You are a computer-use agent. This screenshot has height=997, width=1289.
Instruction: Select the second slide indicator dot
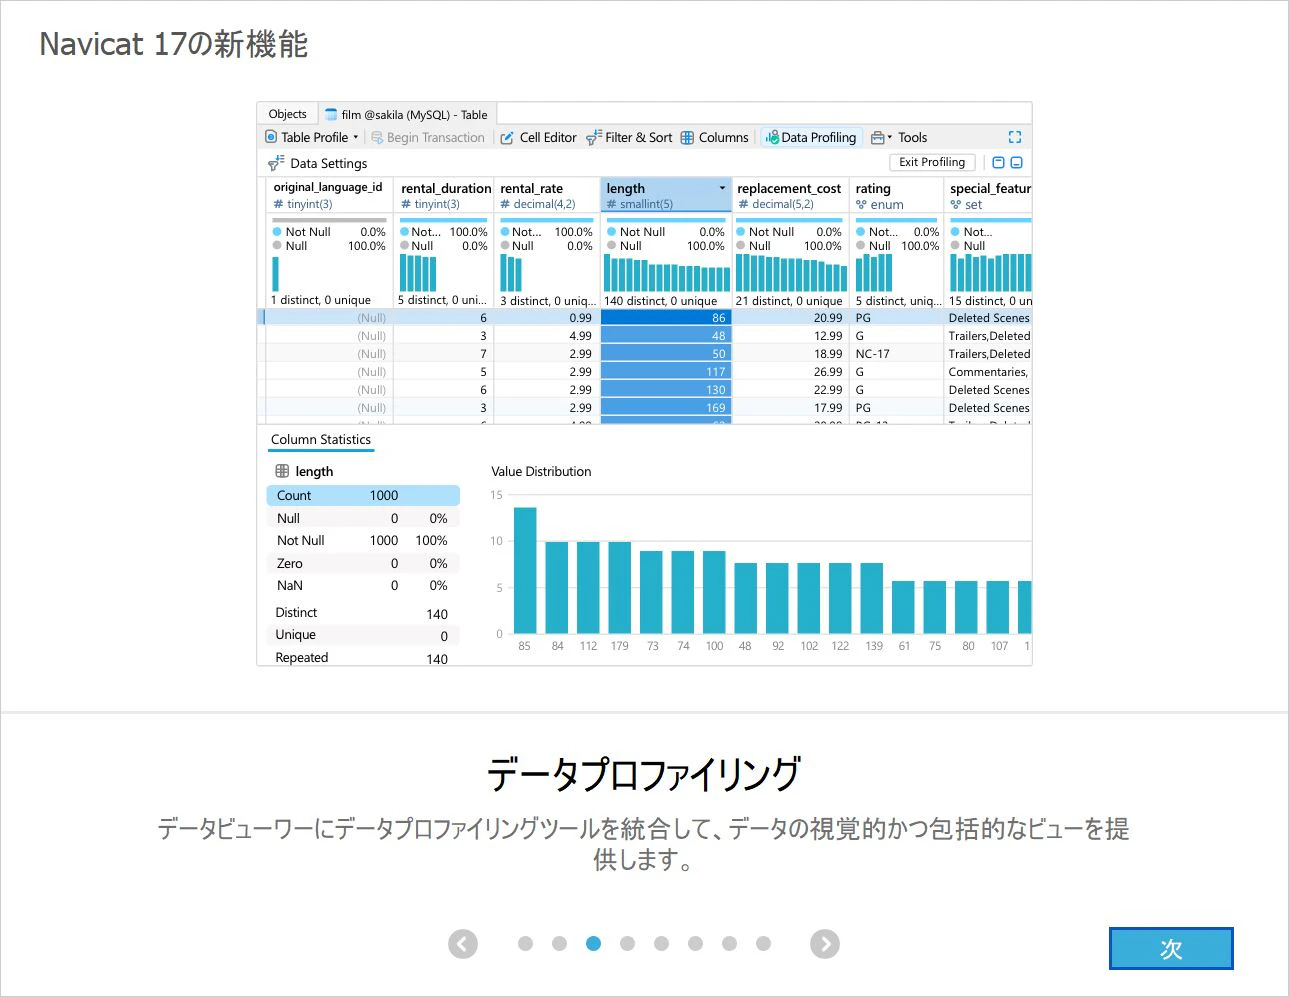click(559, 943)
